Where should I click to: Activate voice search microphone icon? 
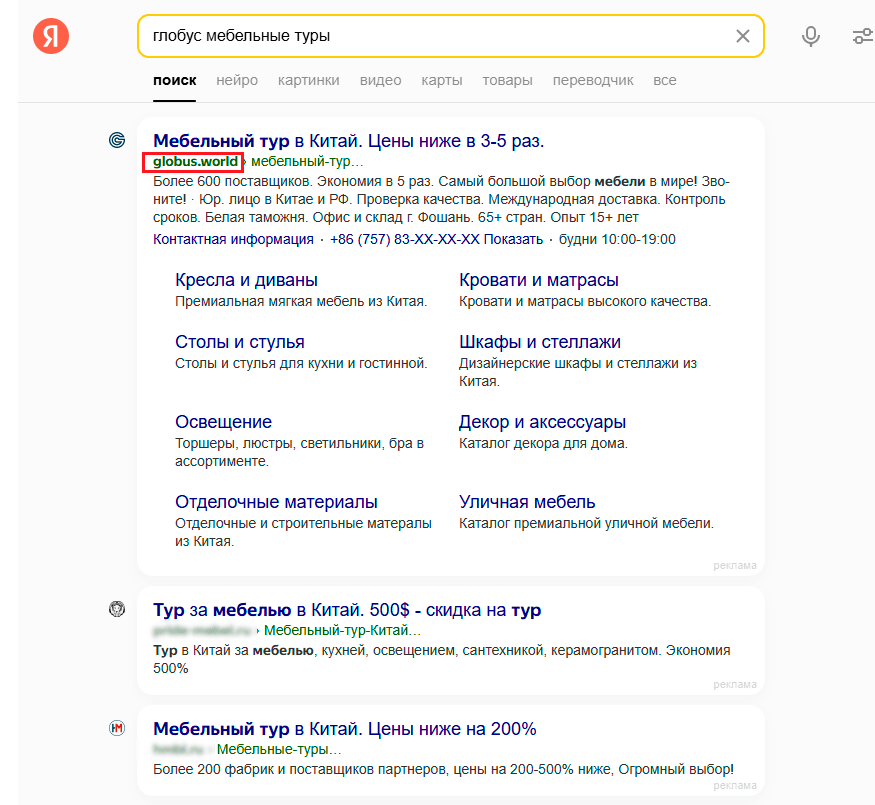(x=811, y=36)
